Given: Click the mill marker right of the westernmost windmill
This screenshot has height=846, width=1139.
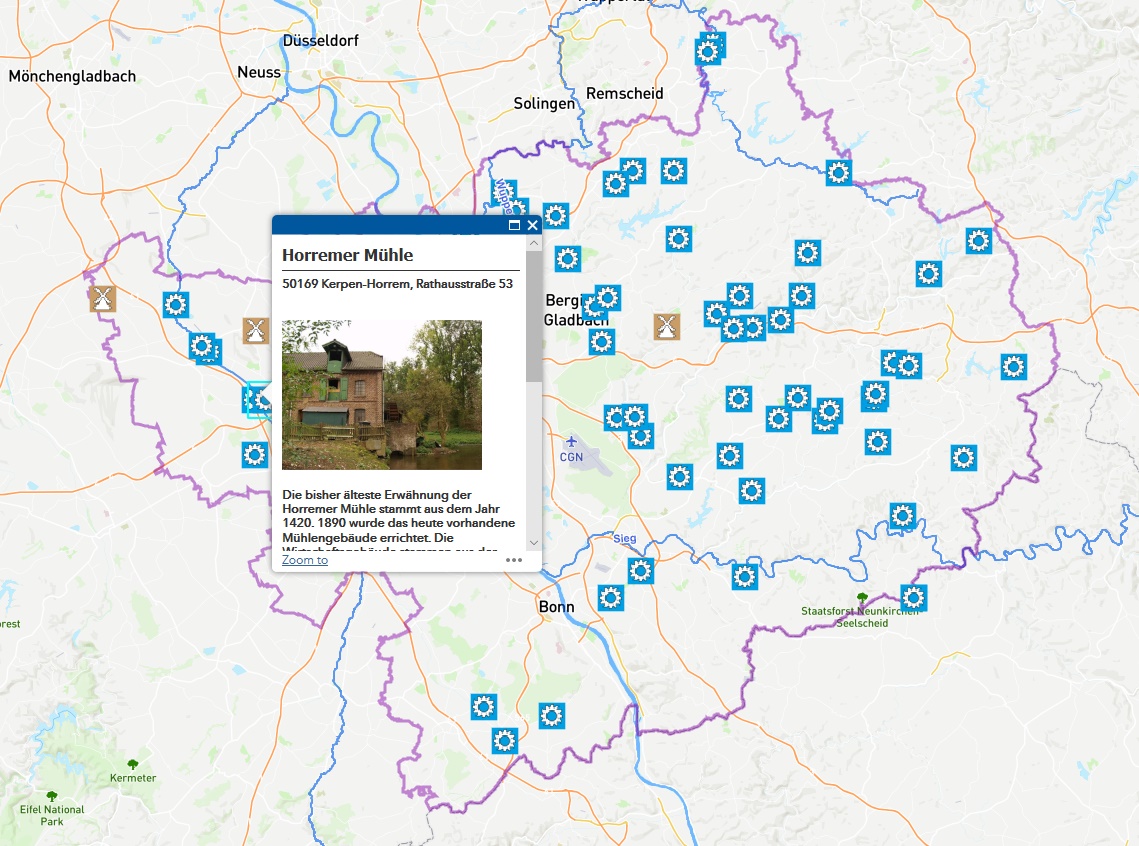Looking at the screenshot, I should click(175, 305).
